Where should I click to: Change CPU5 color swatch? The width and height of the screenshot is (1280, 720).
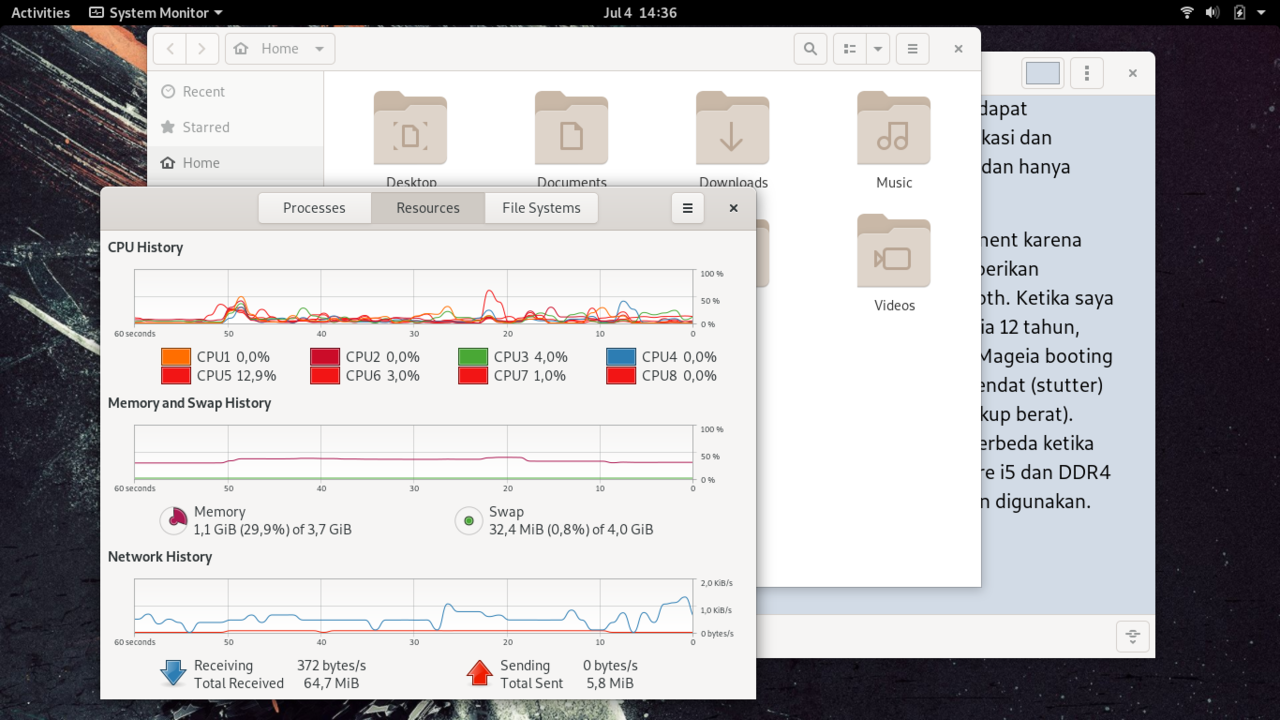click(x=175, y=376)
